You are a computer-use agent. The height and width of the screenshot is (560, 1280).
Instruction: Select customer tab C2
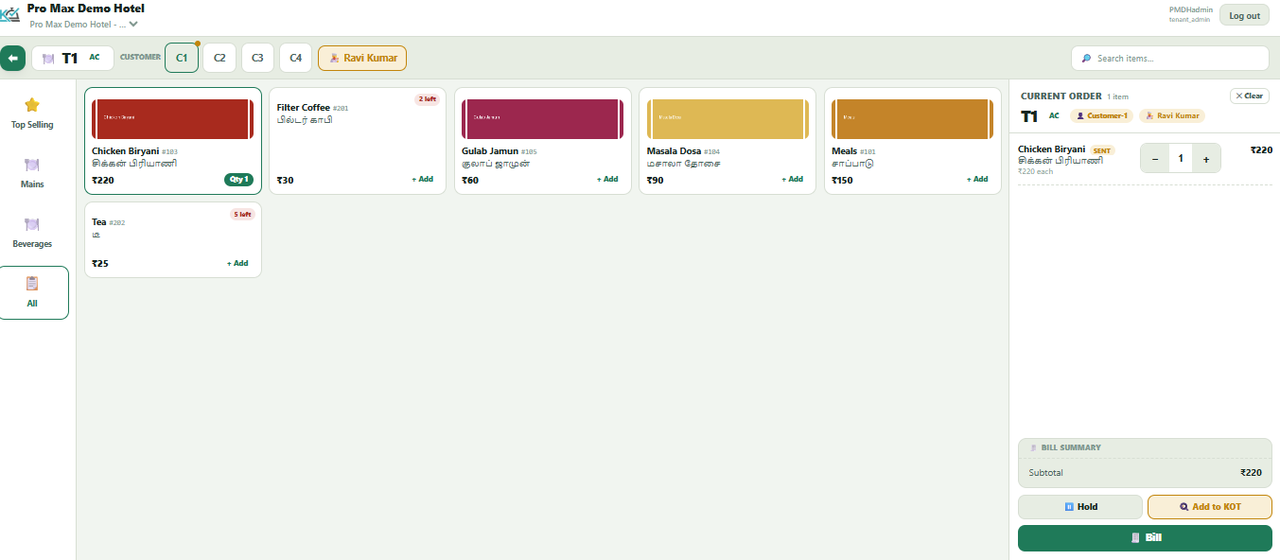(220, 58)
